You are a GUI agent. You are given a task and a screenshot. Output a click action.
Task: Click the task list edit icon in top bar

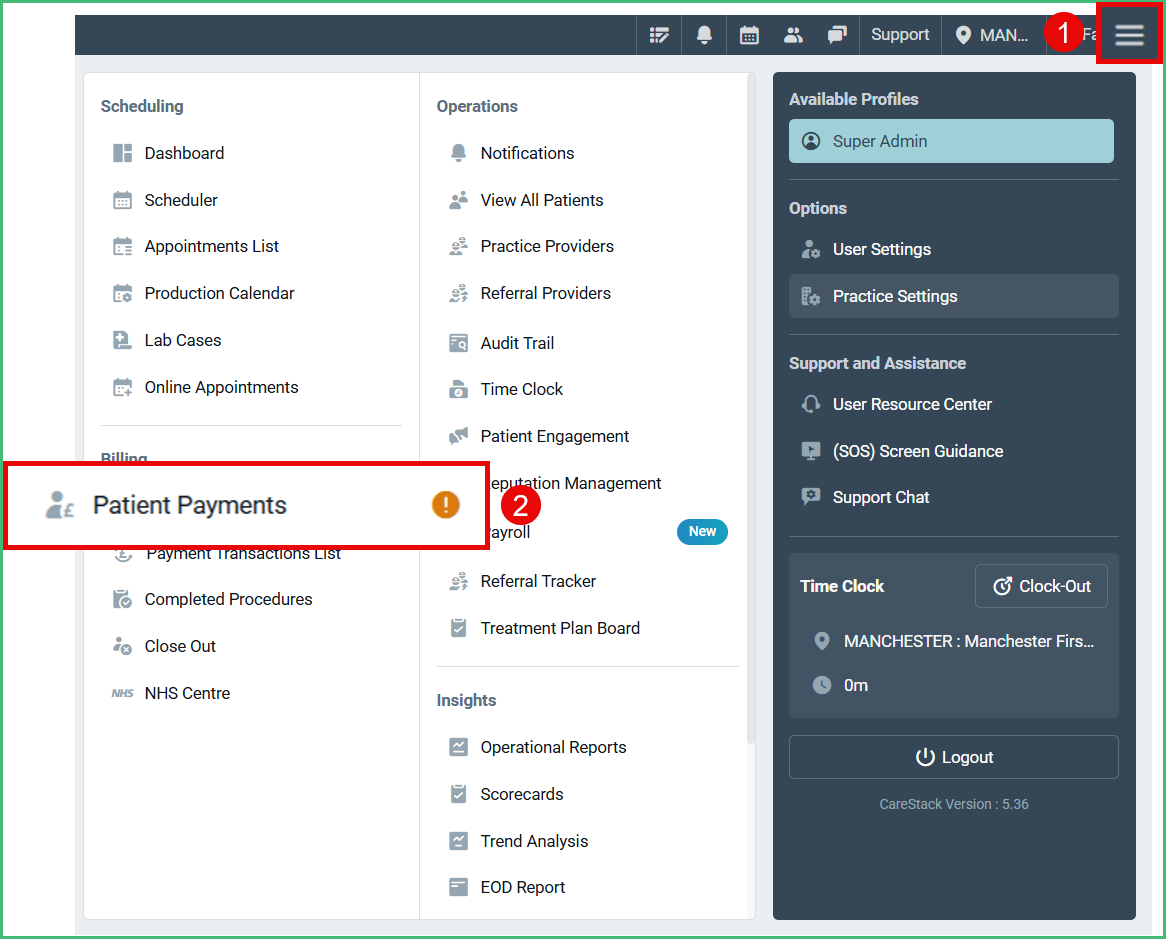pos(659,35)
